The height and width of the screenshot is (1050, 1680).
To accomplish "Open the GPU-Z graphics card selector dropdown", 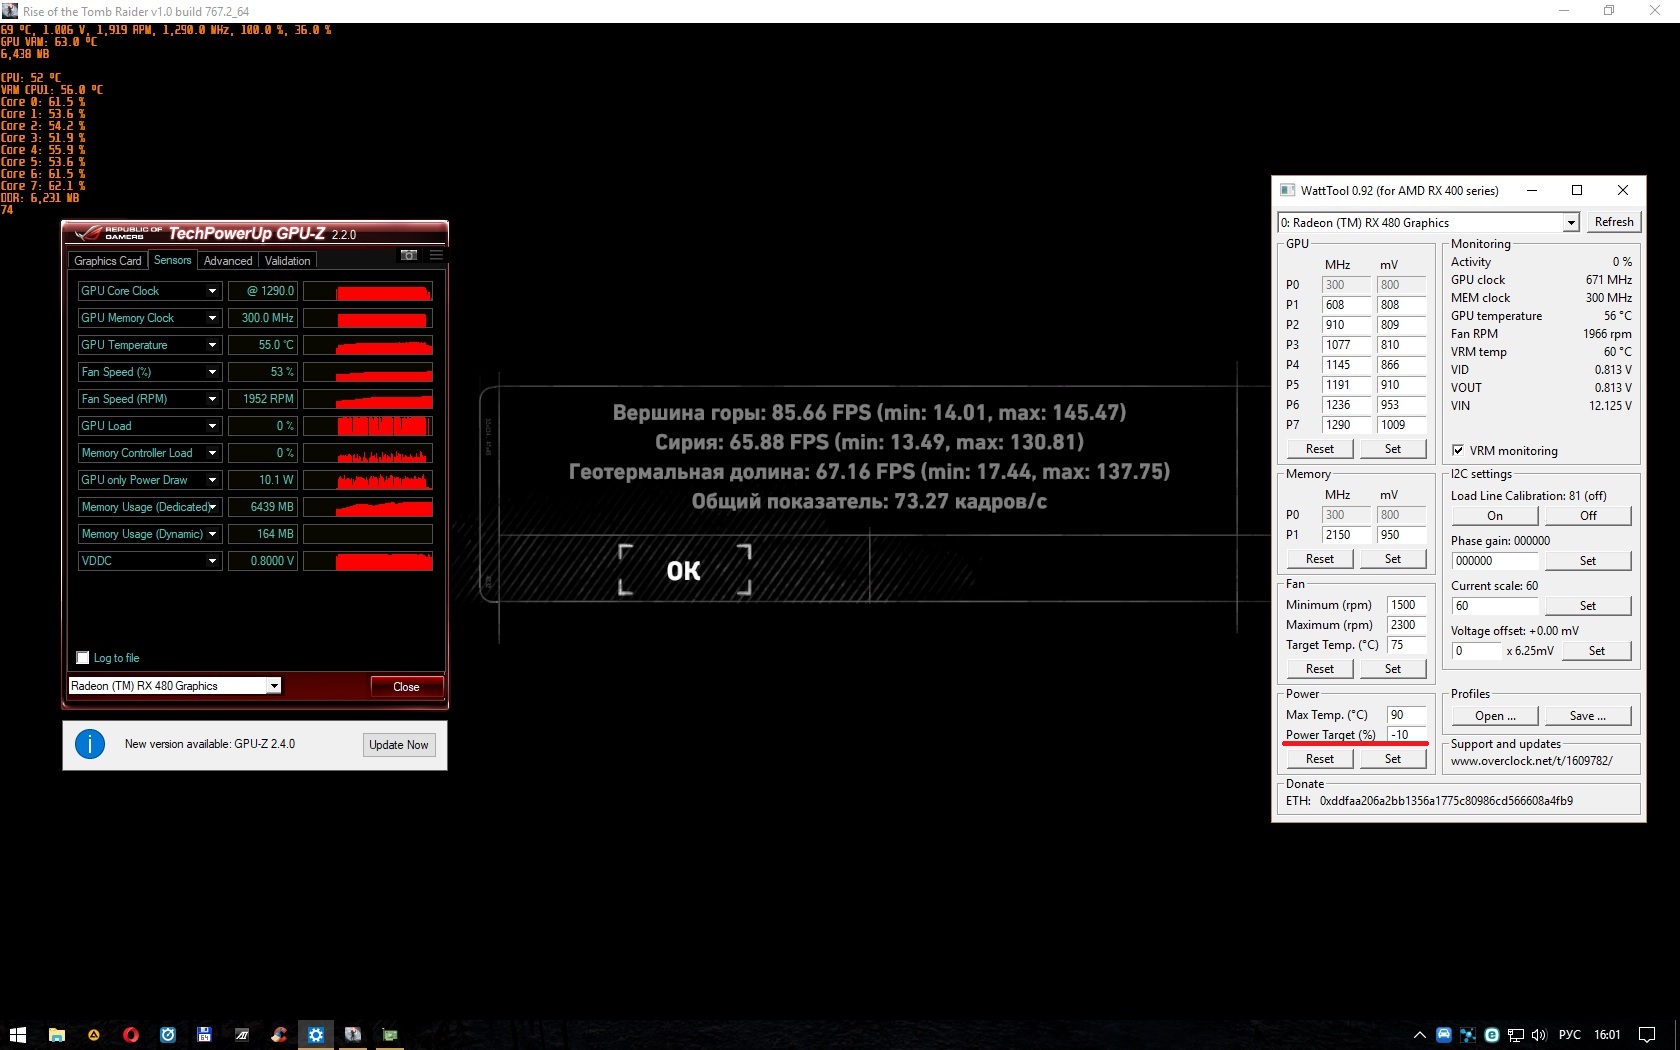I will click(x=274, y=686).
